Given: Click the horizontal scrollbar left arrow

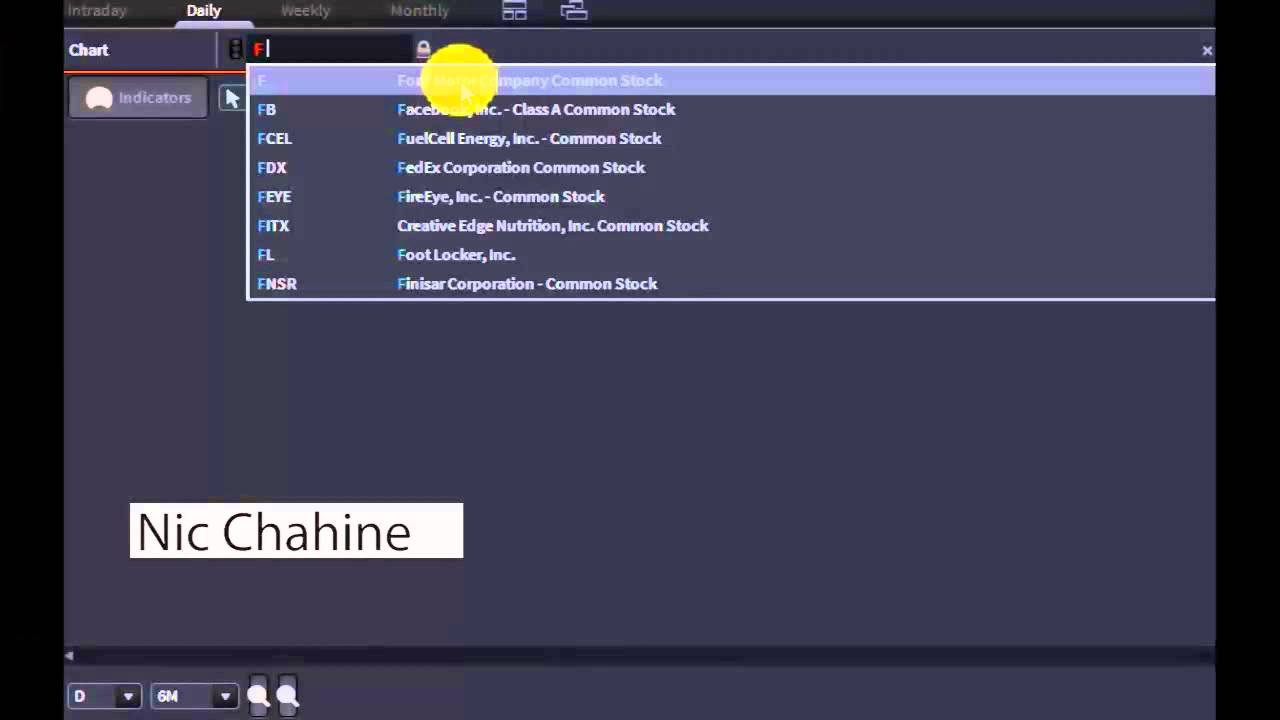Looking at the screenshot, I should click(69, 656).
